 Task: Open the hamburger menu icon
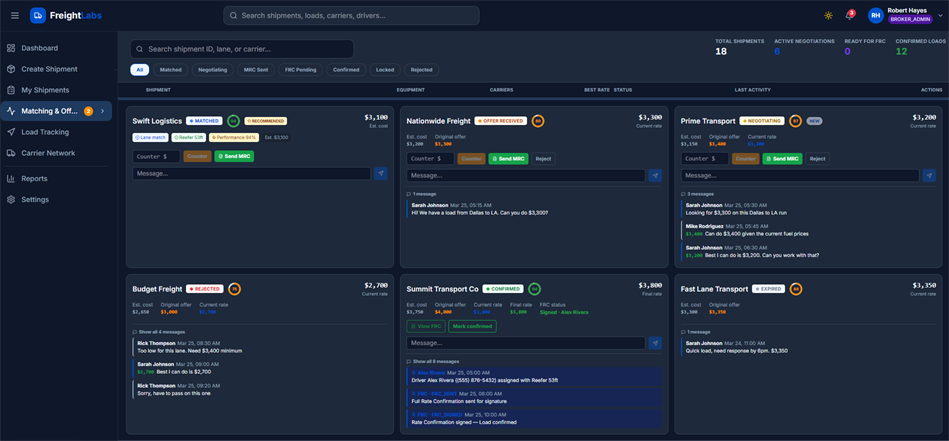tap(15, 15)
